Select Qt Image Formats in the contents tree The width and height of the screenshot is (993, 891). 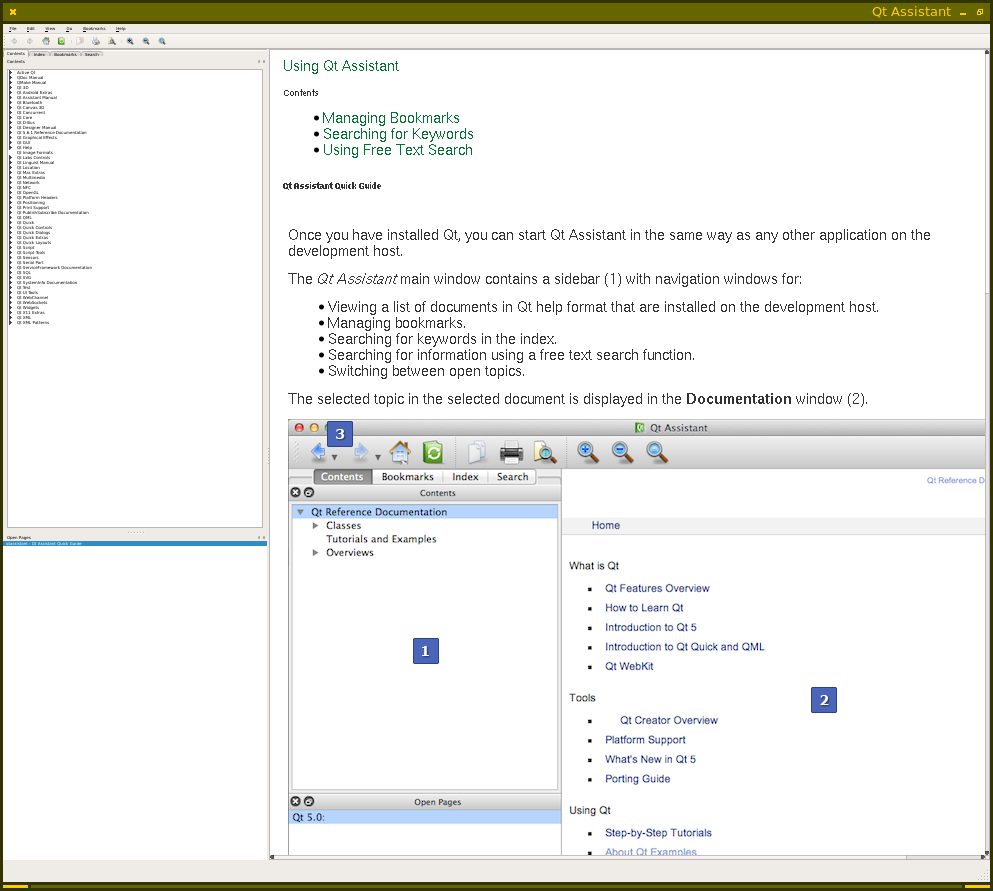35,153
